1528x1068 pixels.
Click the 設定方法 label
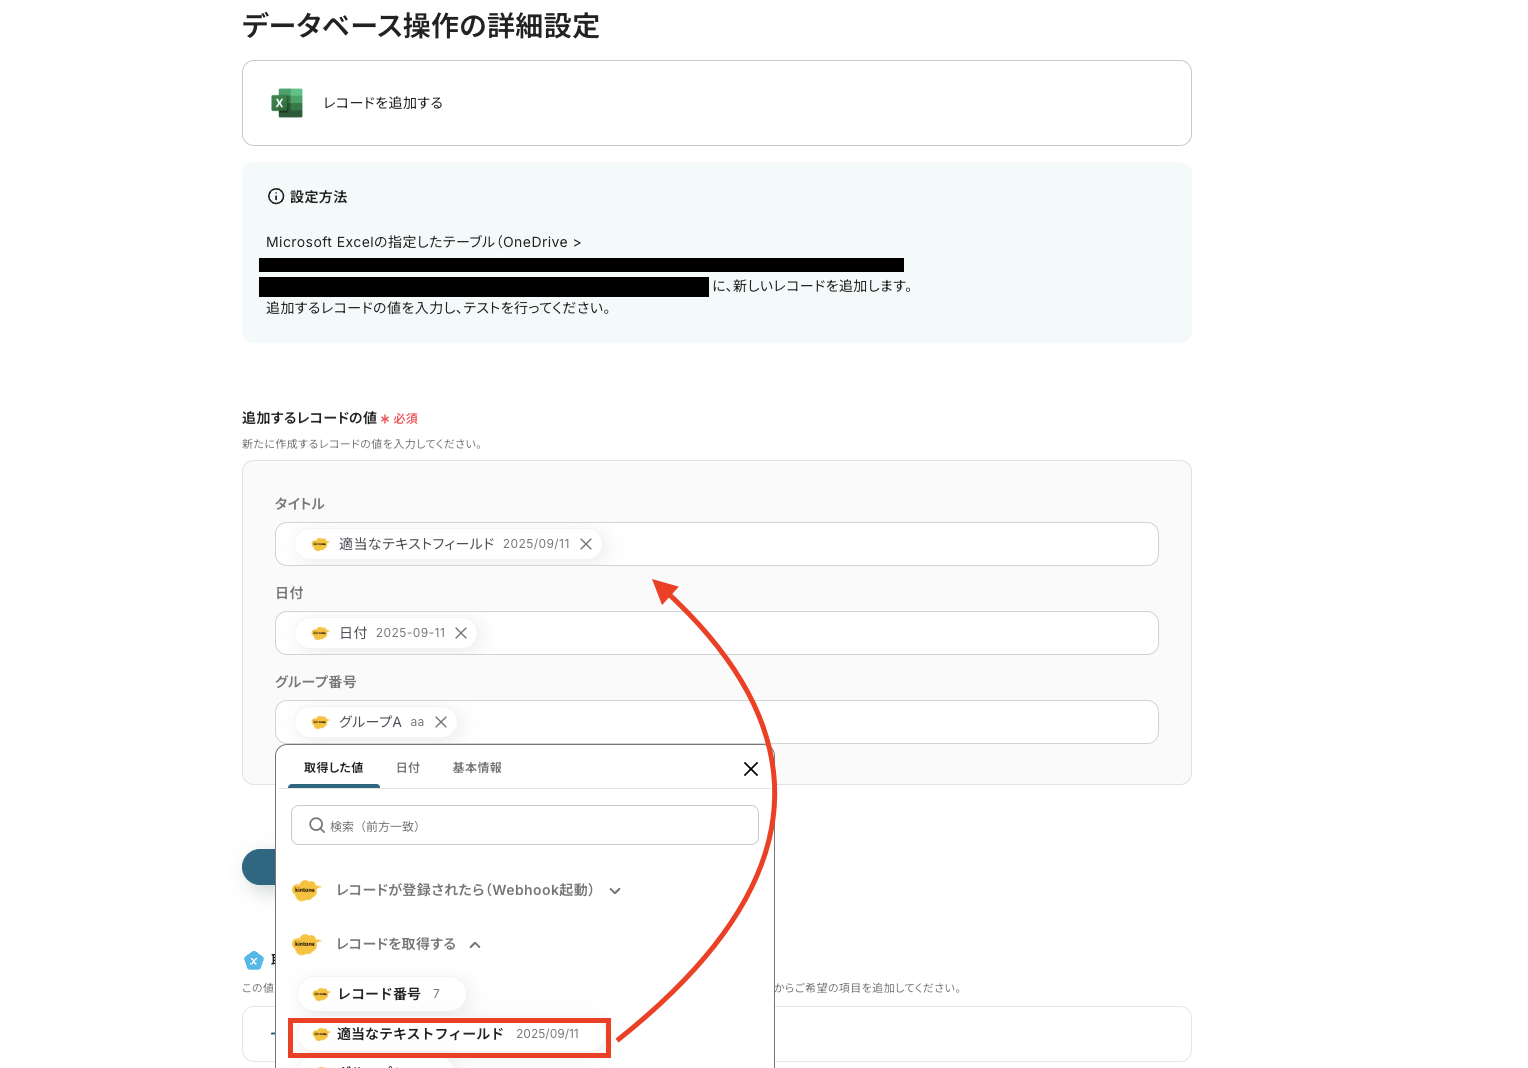319,197
